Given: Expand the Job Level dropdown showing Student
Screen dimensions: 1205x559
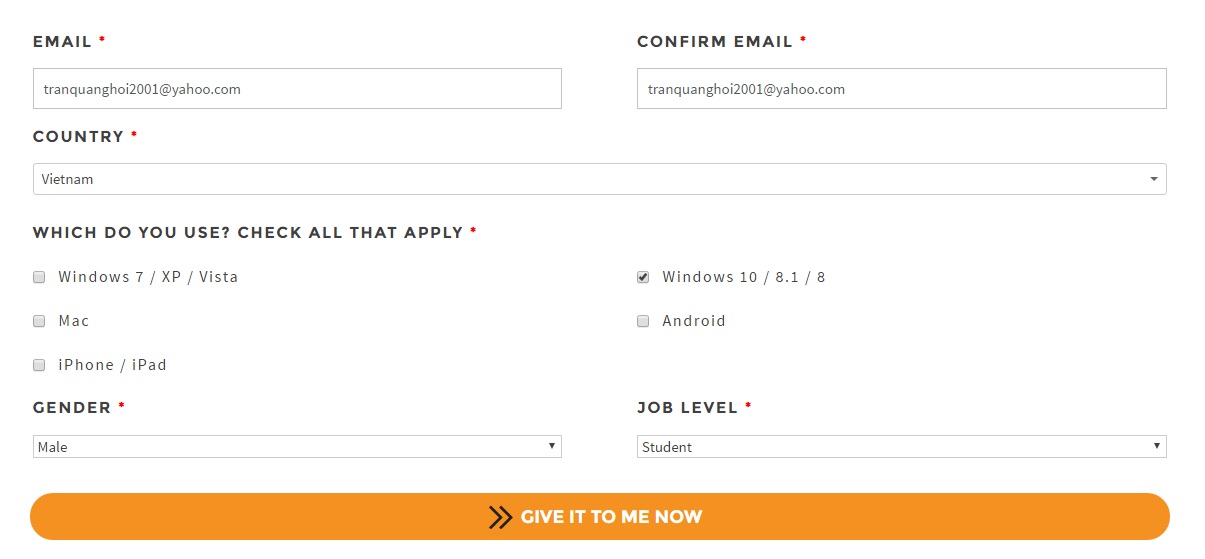Looking at the screenshot, I should click(x=900, y=447).
